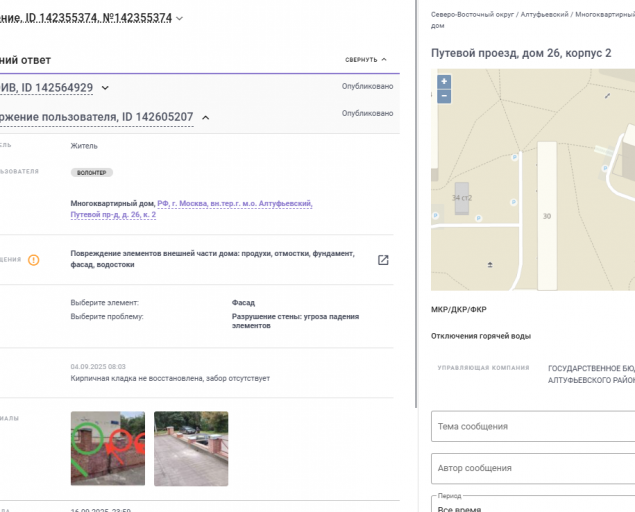Viewport: 635px width, 512px height.
Task: Click the Волонтер badge
Action: [x=92, y=173]
